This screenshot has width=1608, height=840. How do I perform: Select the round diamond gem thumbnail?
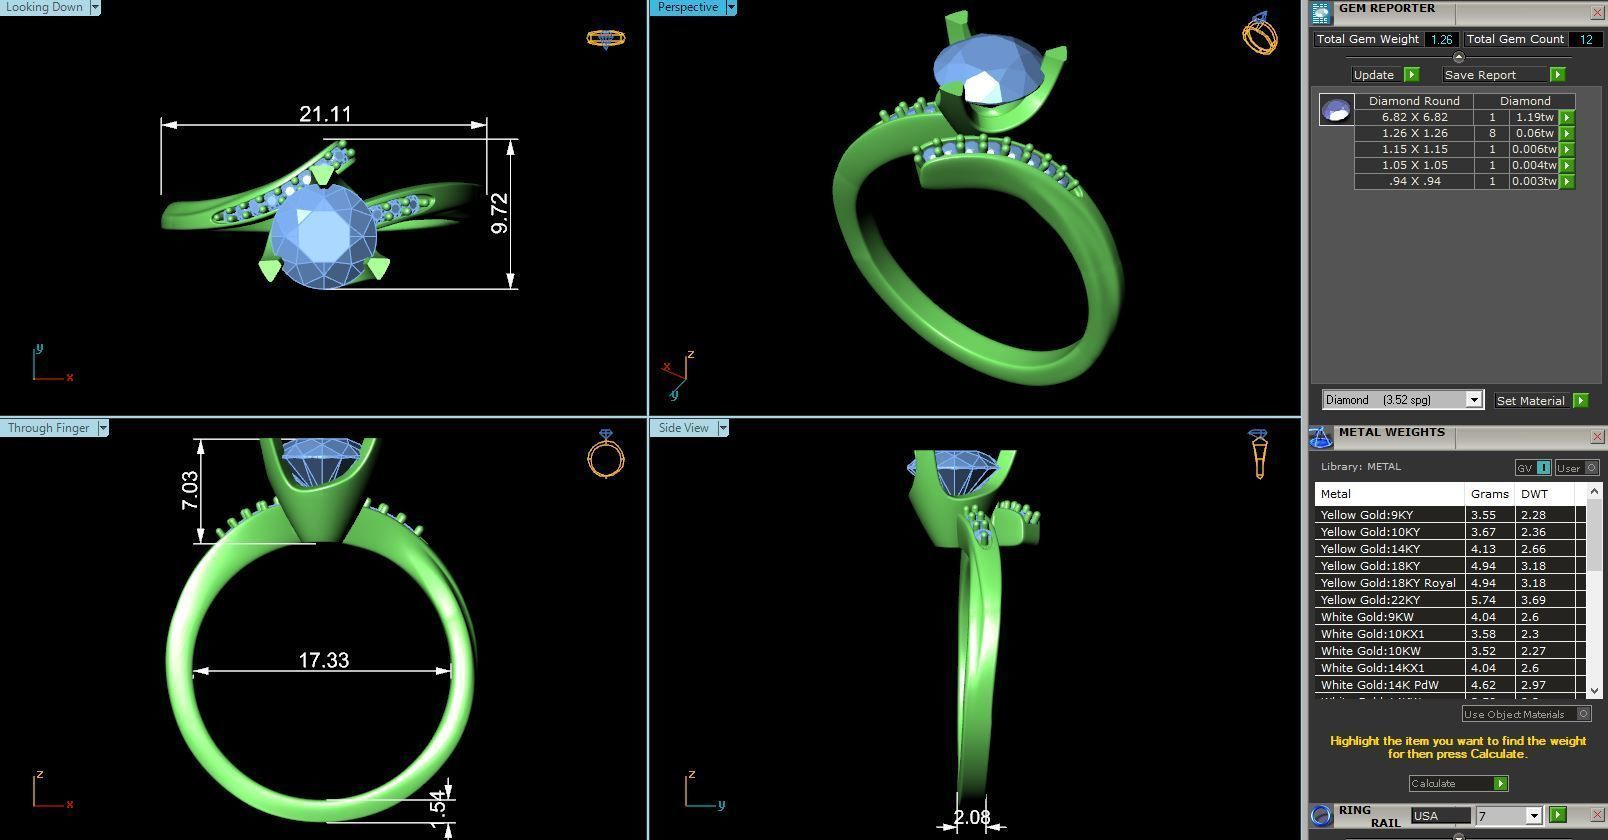(1336, 110)
